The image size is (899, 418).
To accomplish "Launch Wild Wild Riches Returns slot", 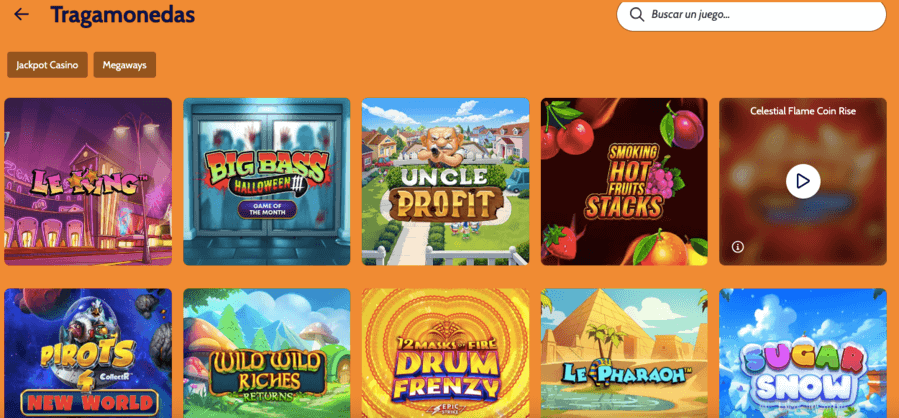I will click(x=267, y=353).
